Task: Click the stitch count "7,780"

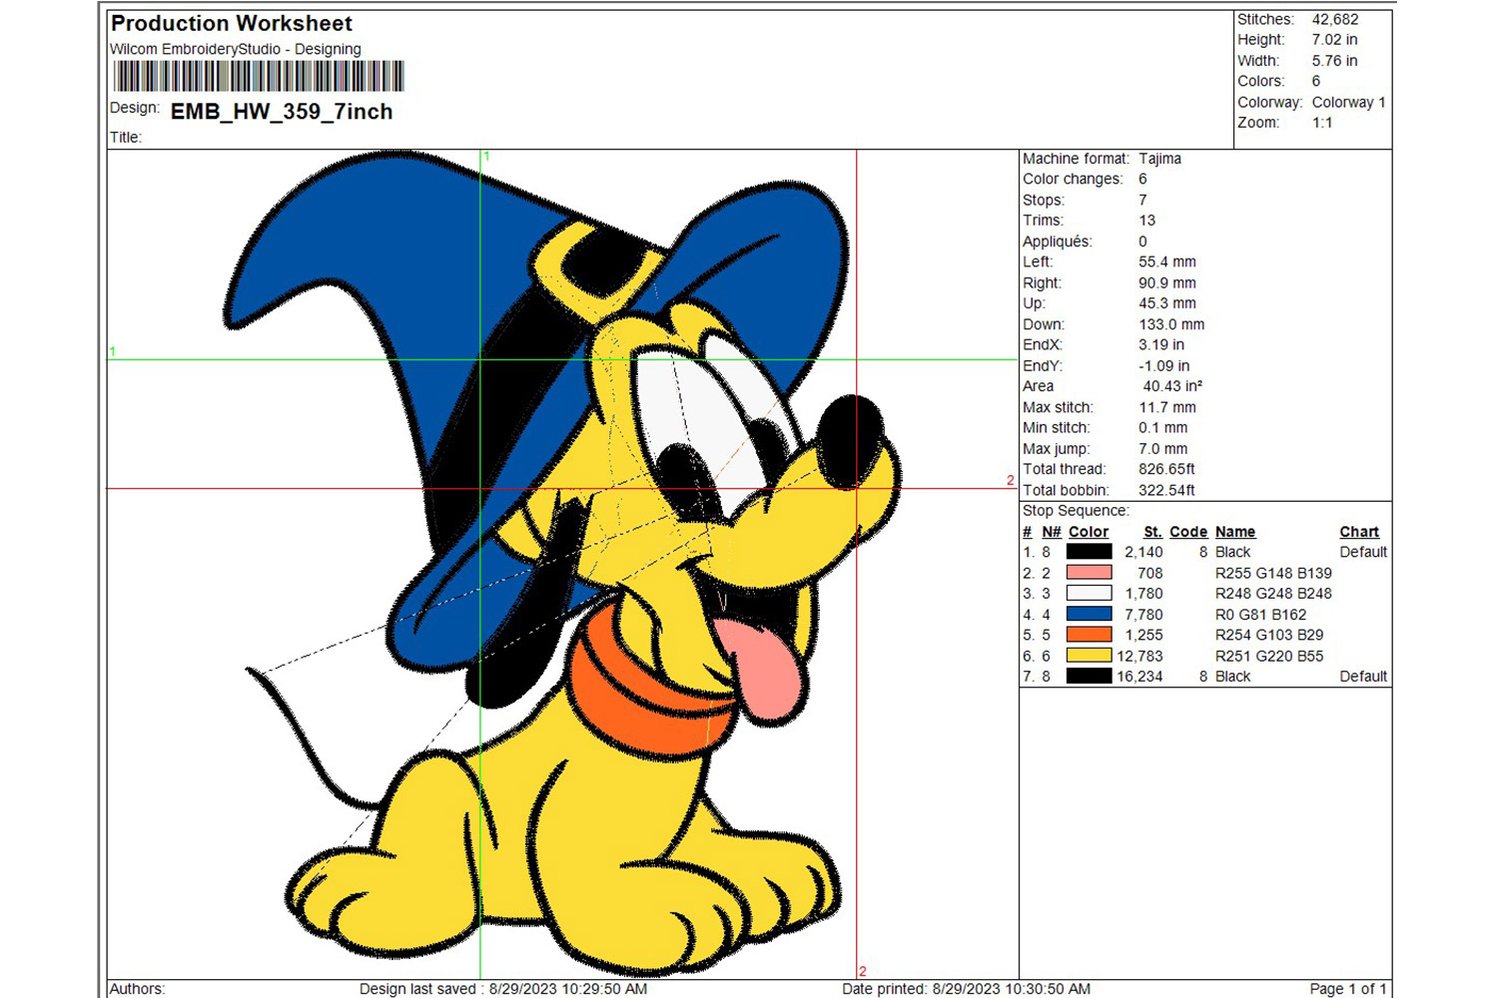Action: [1144, 614]
